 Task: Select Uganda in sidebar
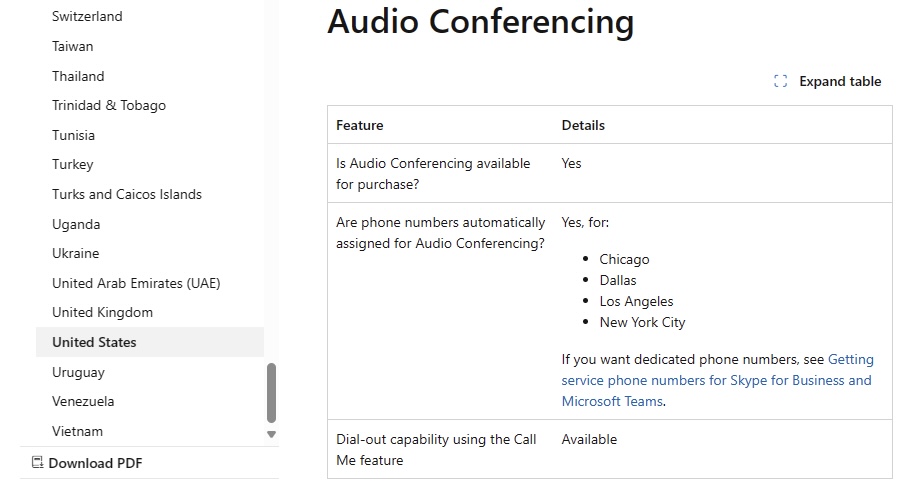pyautogui.click(x=76, y=225)
